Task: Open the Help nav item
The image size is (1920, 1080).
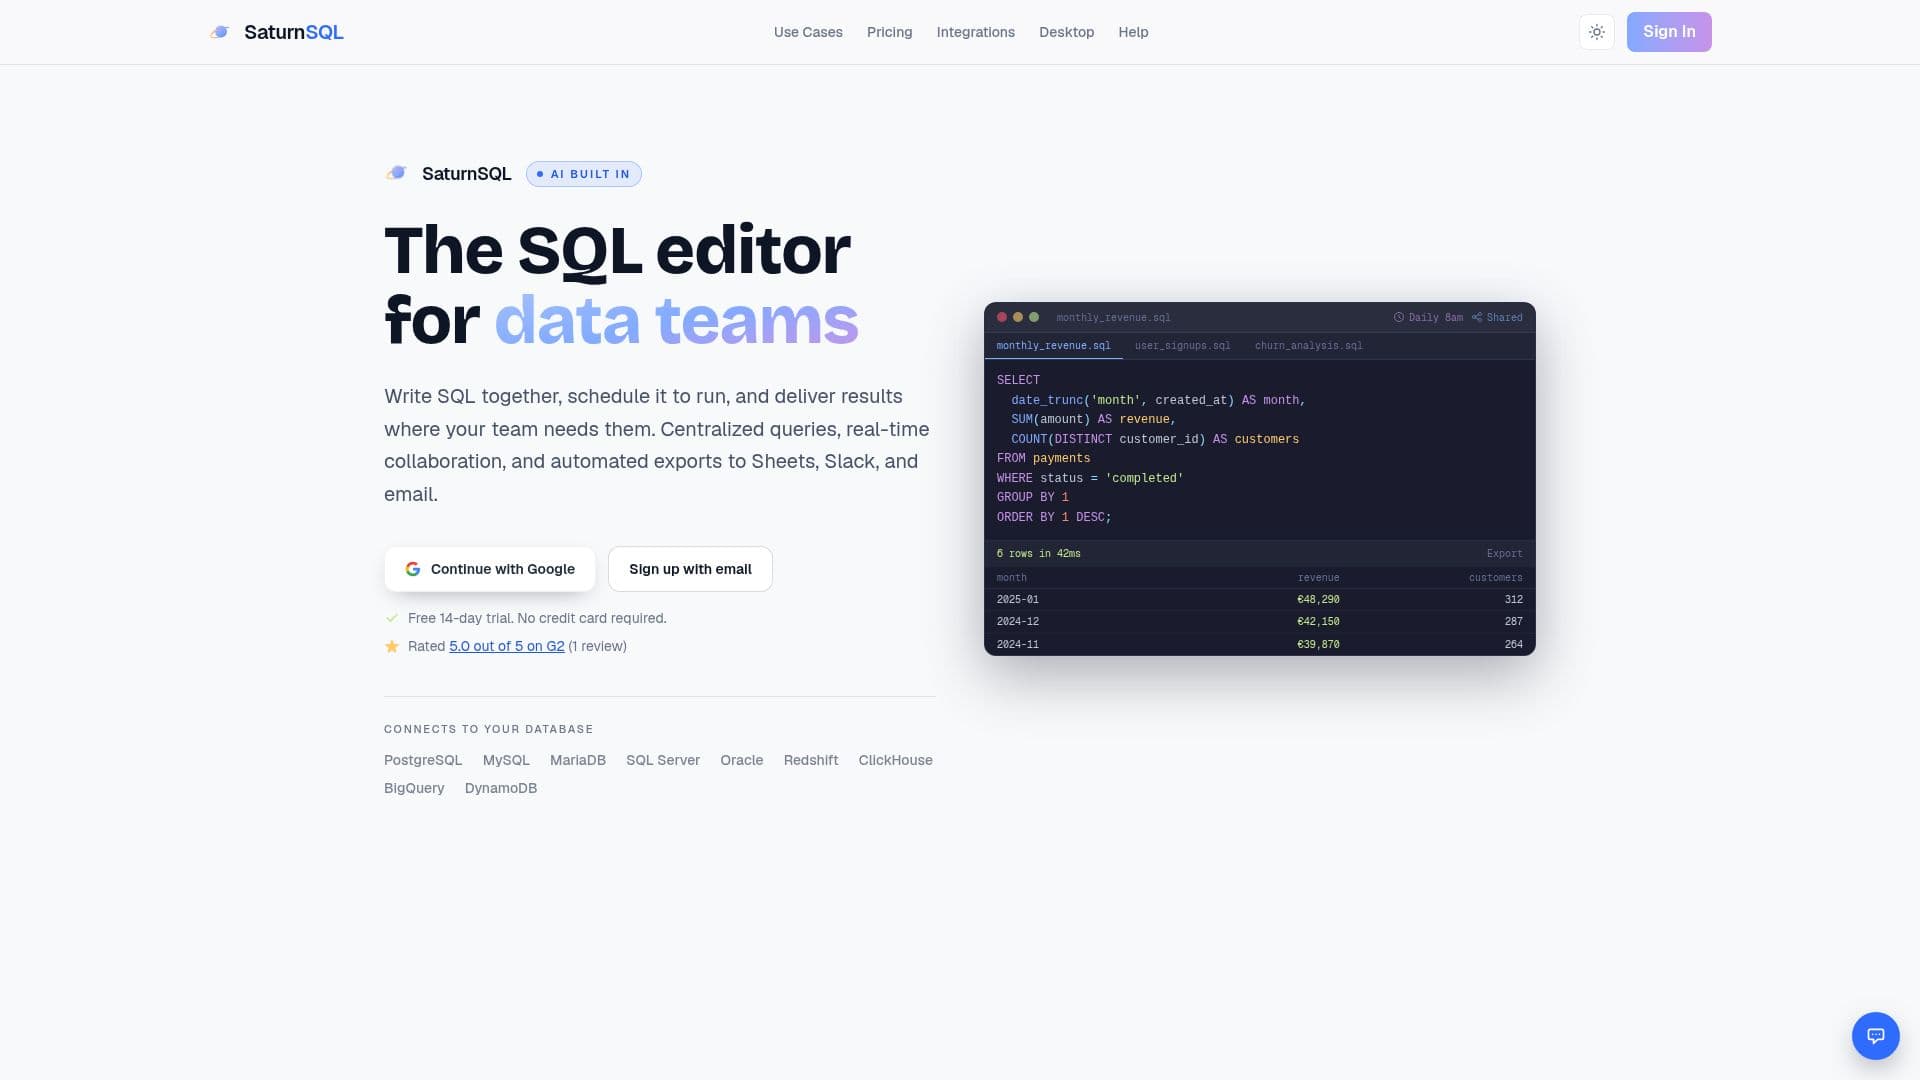Action: coord(1133,32)
